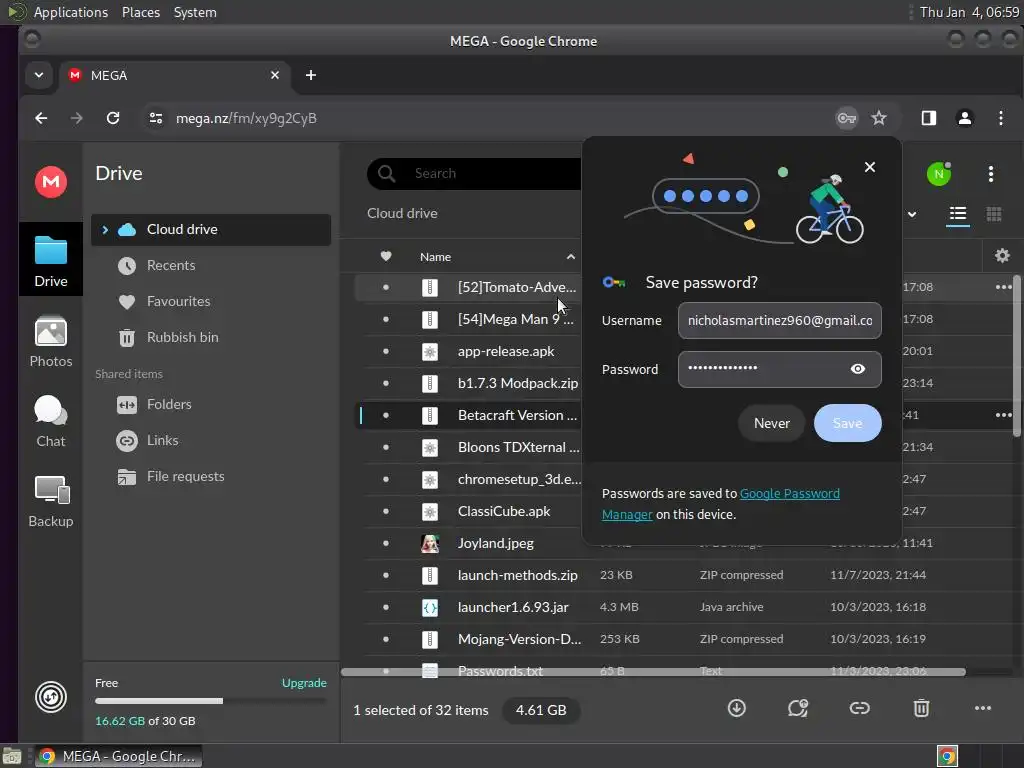Expand the Cloud drive tree chevron
The image size is (1024, 768).
click(104, 229)
